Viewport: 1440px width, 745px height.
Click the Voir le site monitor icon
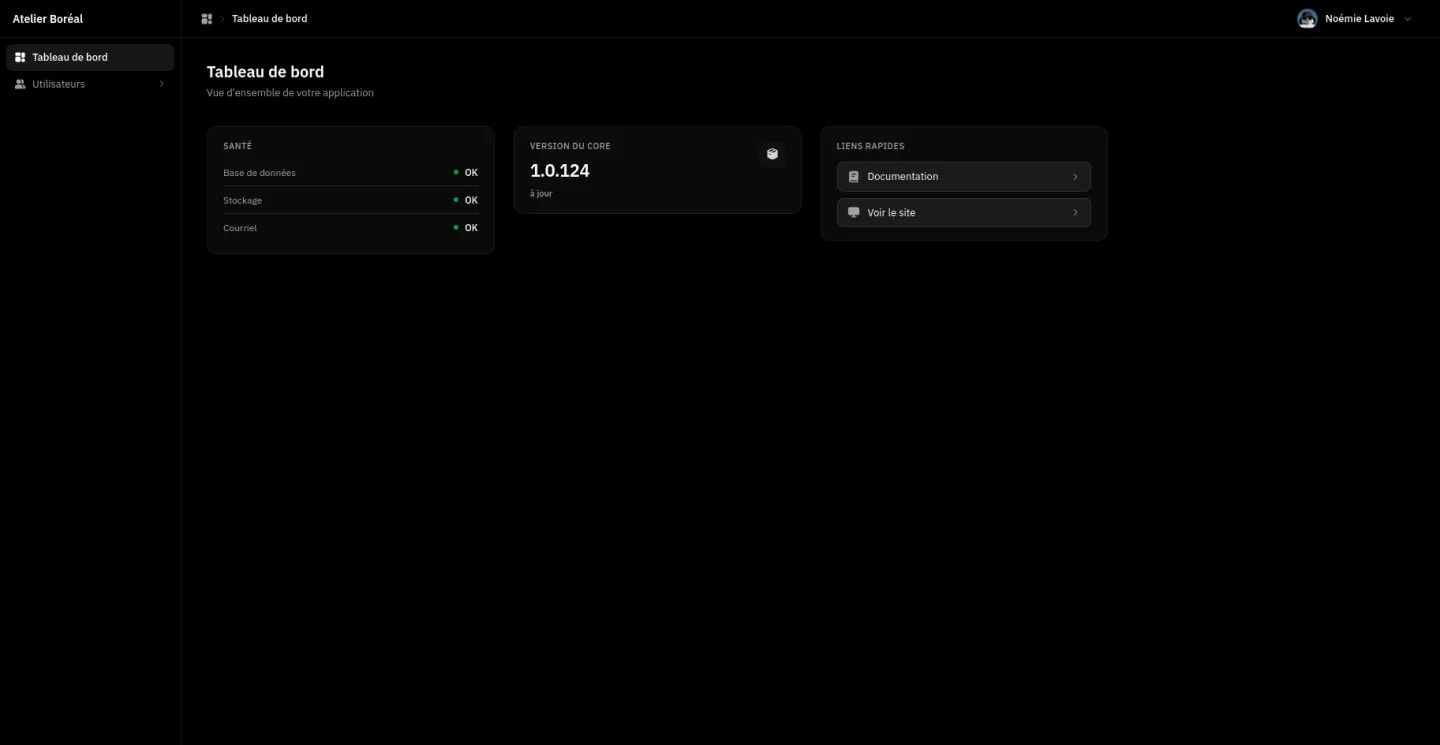click(853, 212)
